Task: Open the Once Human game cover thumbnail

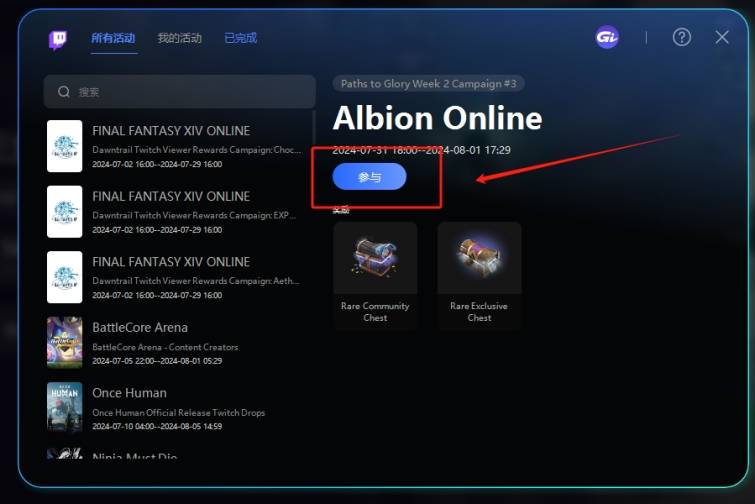Action: click(x=65, y=408)
